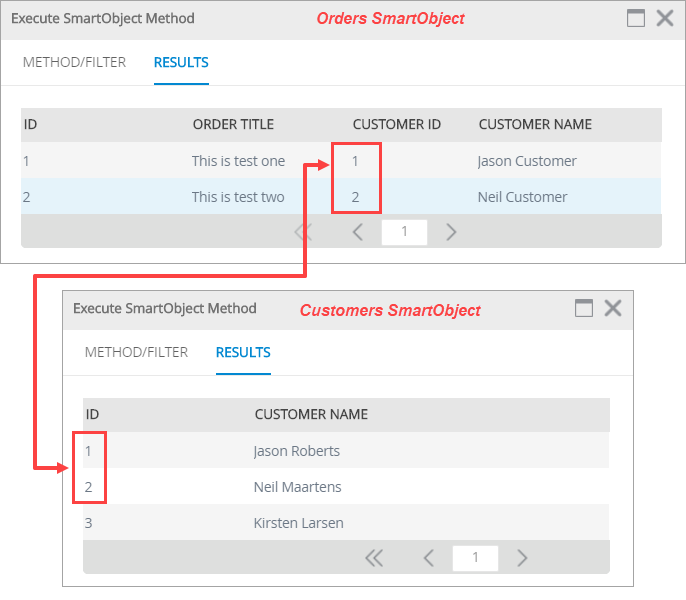Select the Kirsten Larsen customer row

[x=298, y=523]
